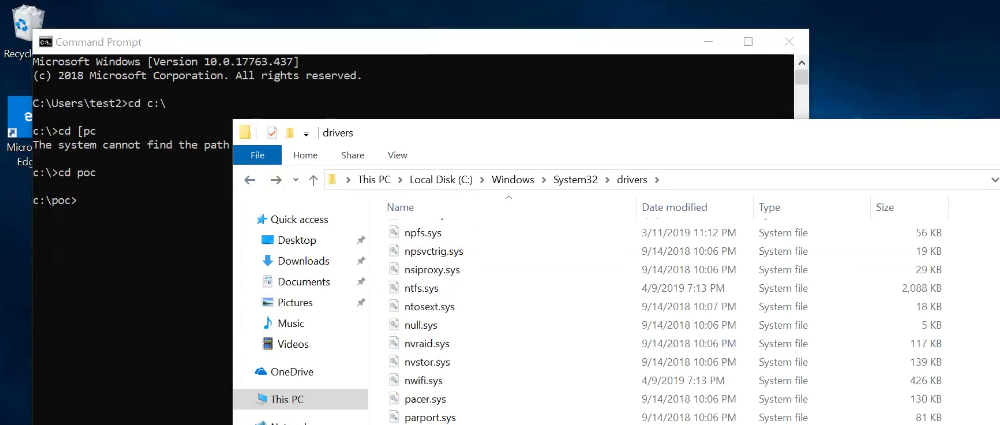Sort by Date modified column header

(x=675, y=207)
